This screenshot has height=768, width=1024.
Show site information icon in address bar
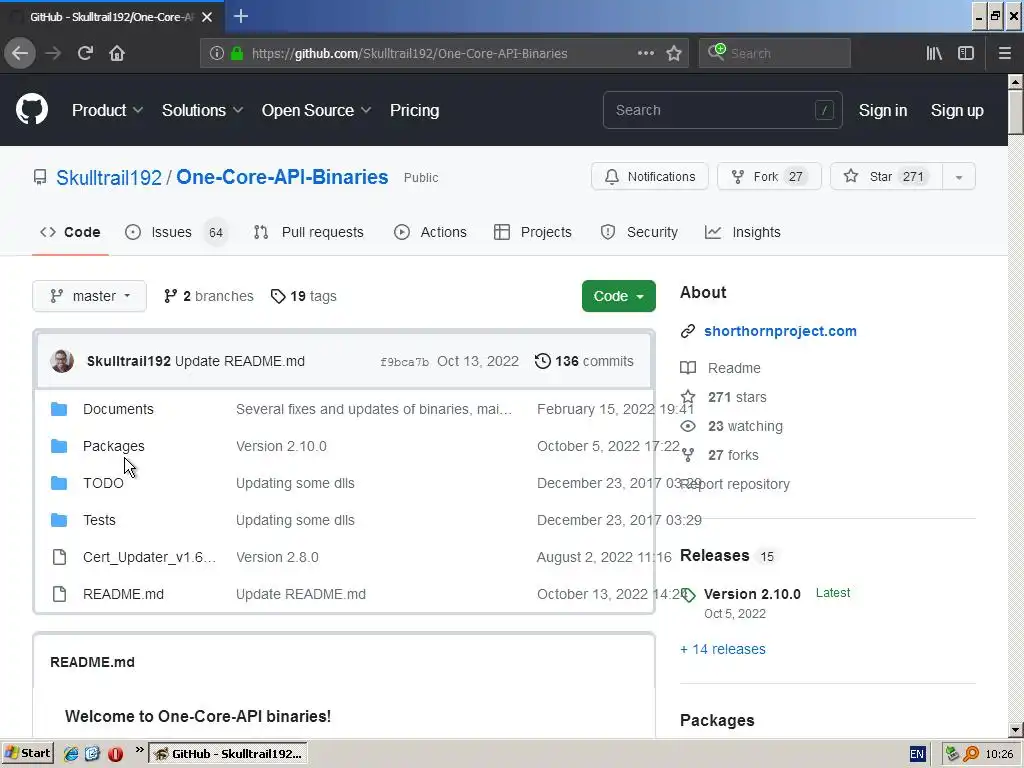217,53
